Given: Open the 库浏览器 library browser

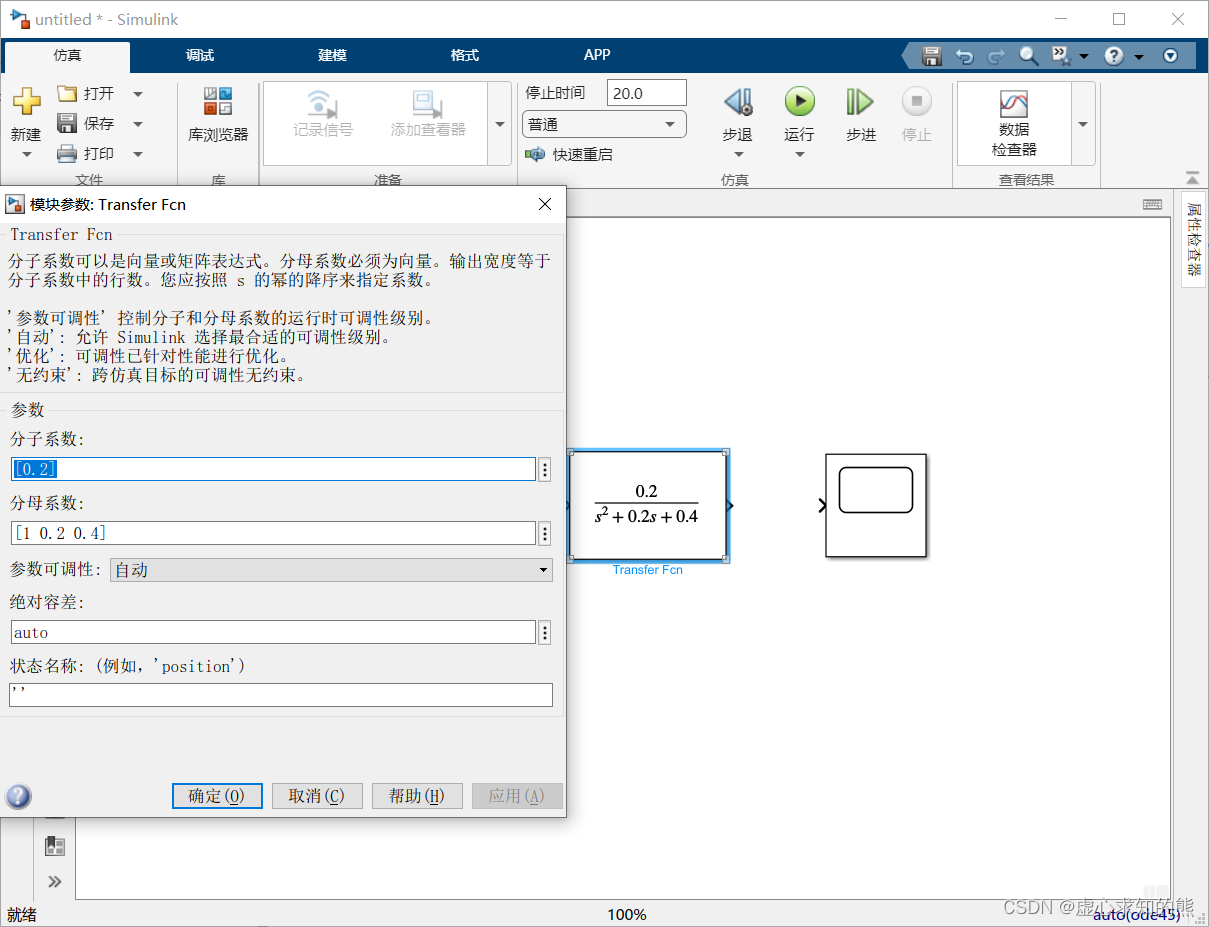Looking at the screenshot, I should [218, 114].
